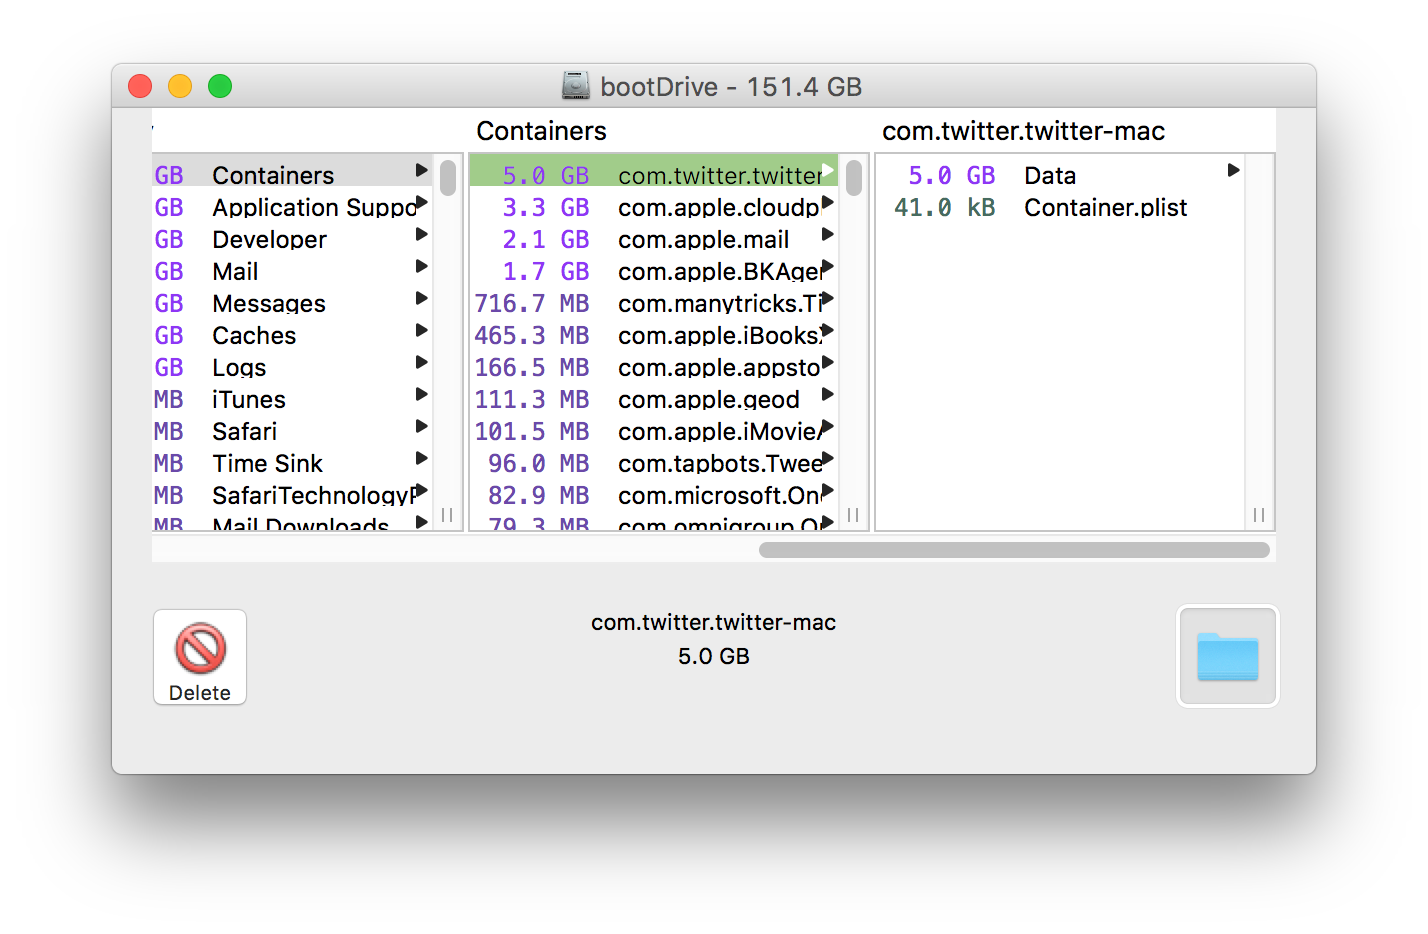
Task: Select the Mail folder row
Action: 292,267
